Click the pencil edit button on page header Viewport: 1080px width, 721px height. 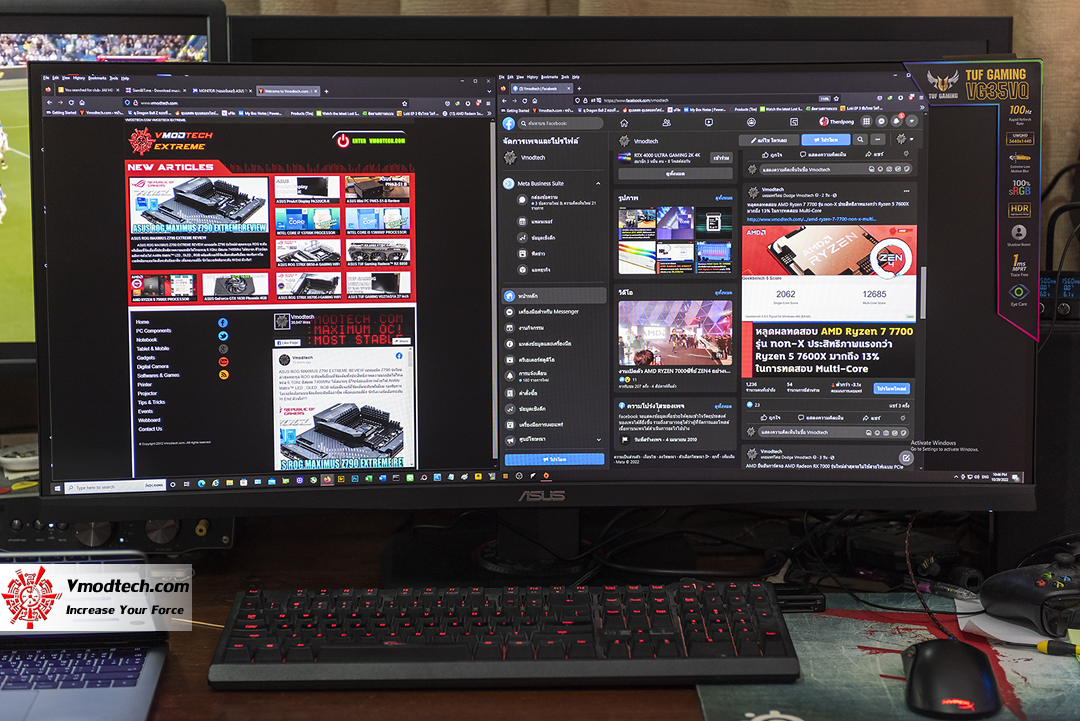(769, 140)
